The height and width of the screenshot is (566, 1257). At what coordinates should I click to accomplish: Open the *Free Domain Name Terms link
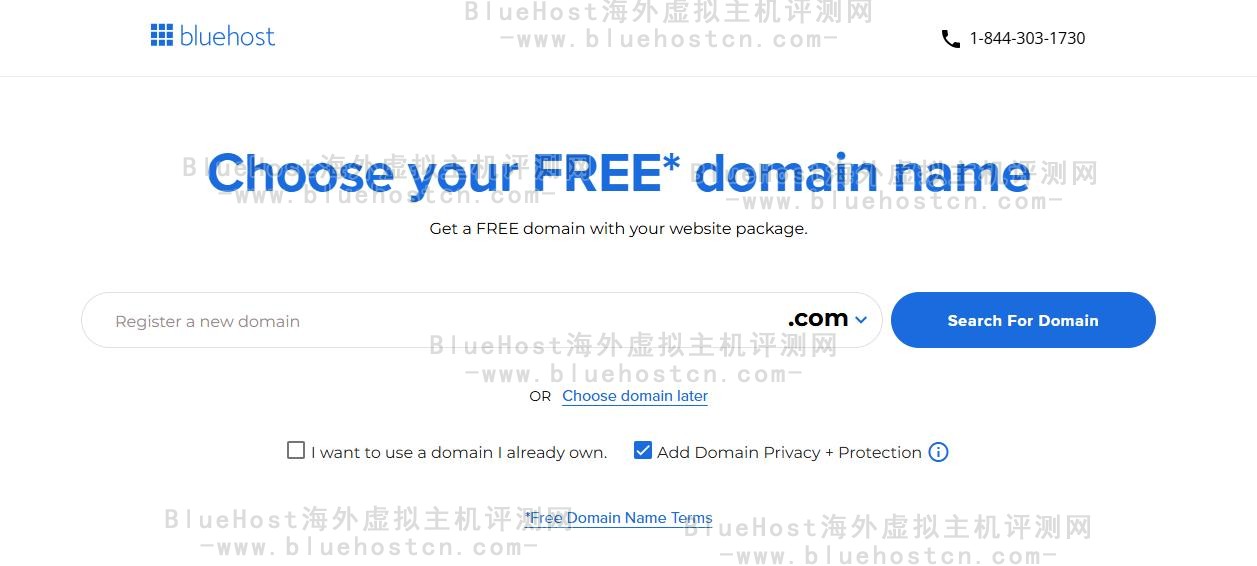618,518
